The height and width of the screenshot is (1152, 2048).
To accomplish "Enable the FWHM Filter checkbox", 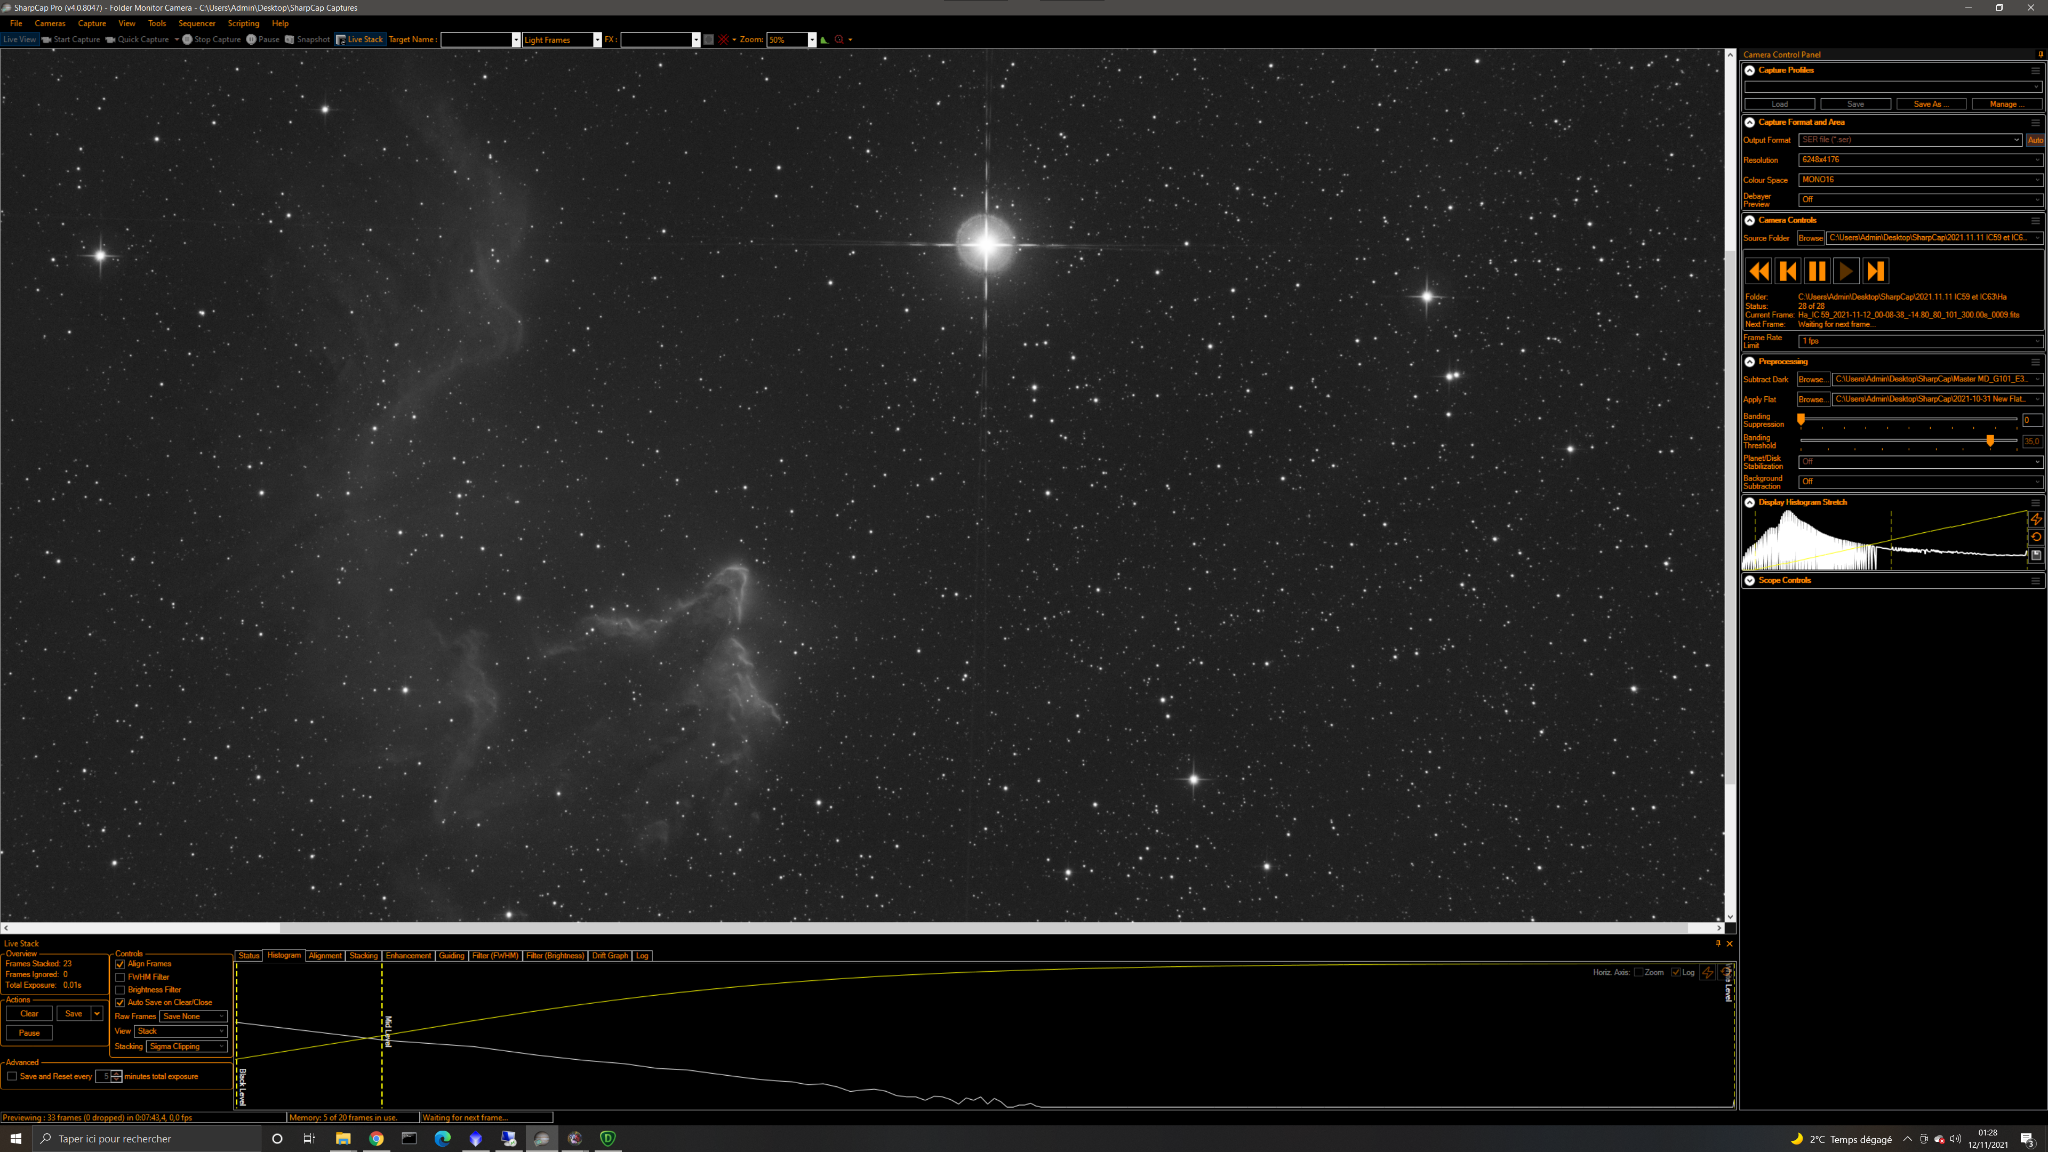I will click(x=120, y=977).
